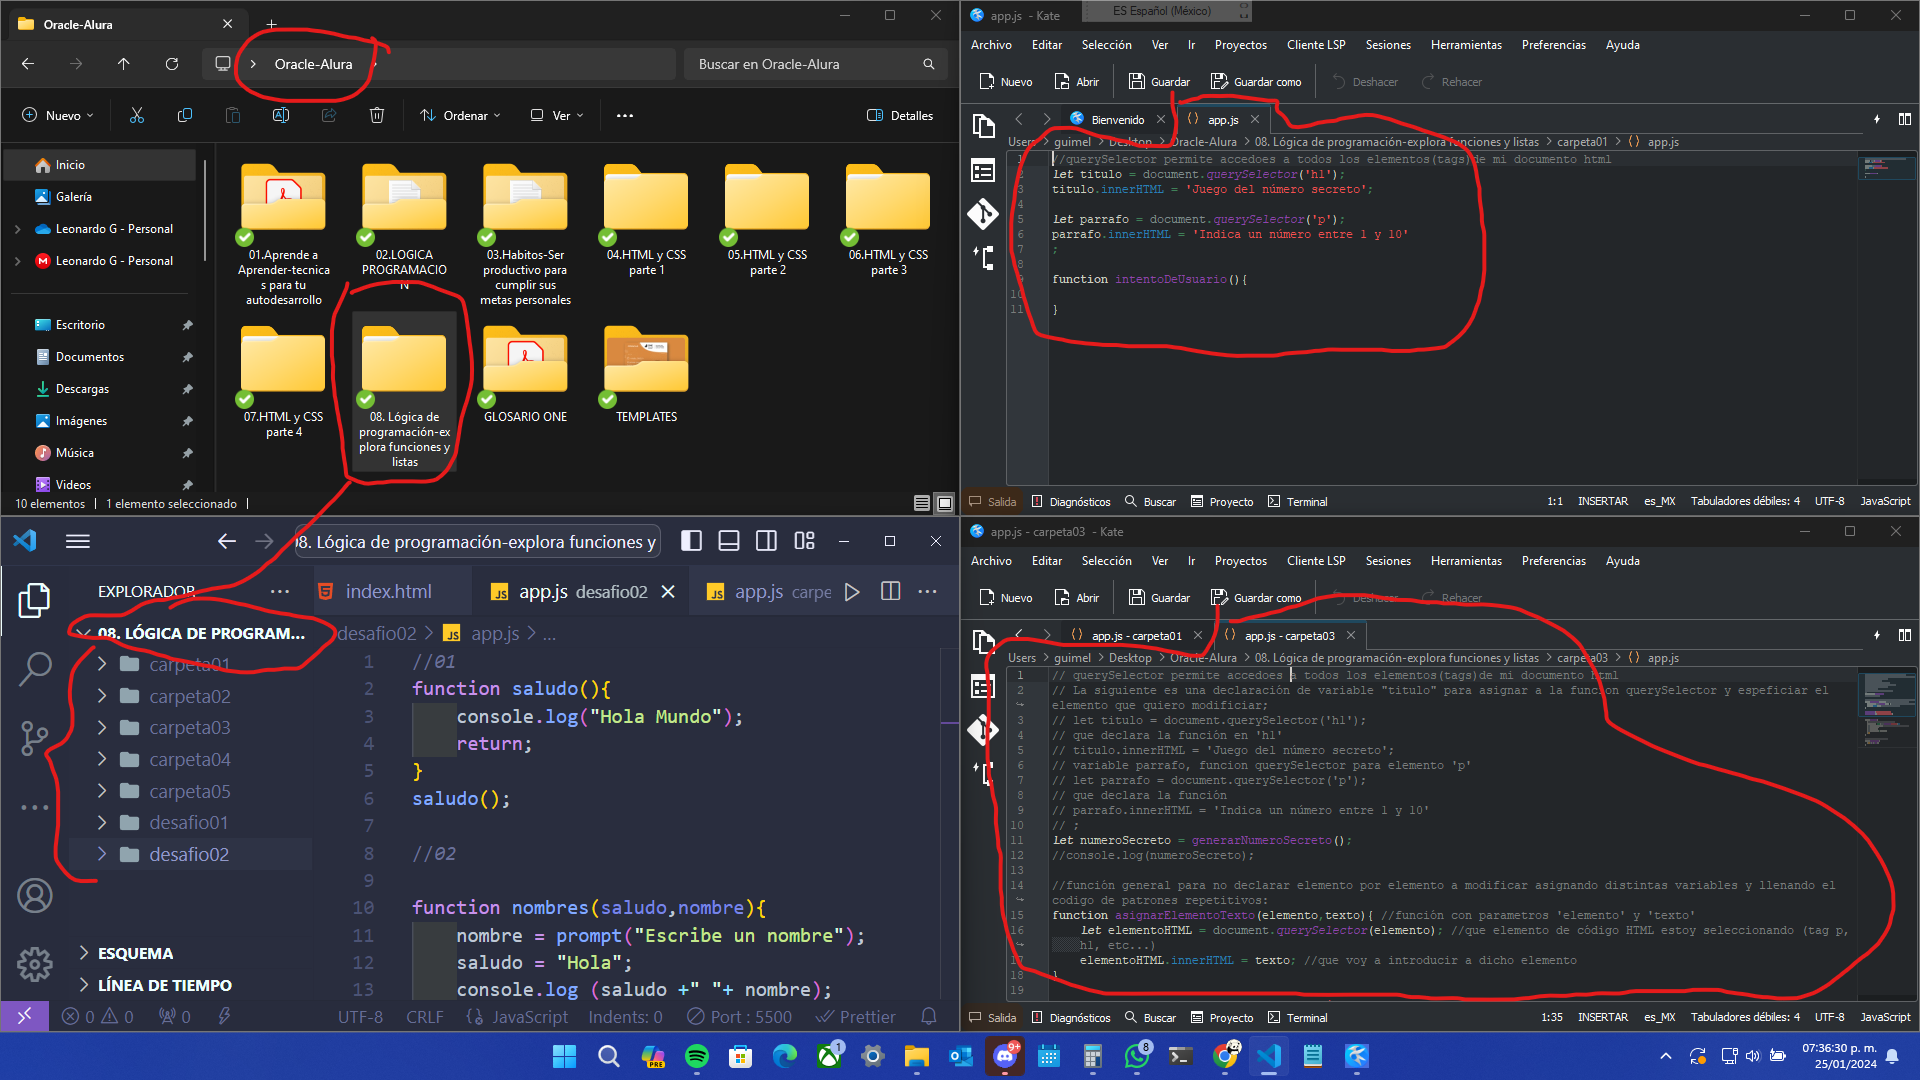
Task: Split the VS Code editor to the right
Action: (x=891, y=592)
